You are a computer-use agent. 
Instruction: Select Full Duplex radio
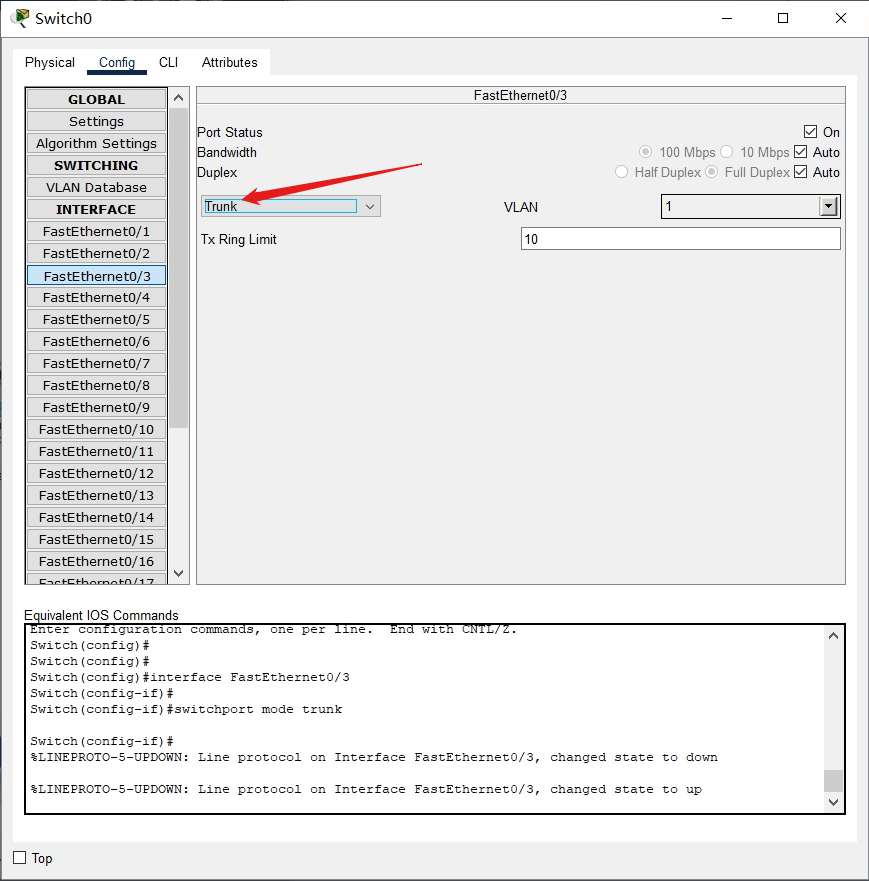coord(712,172)
